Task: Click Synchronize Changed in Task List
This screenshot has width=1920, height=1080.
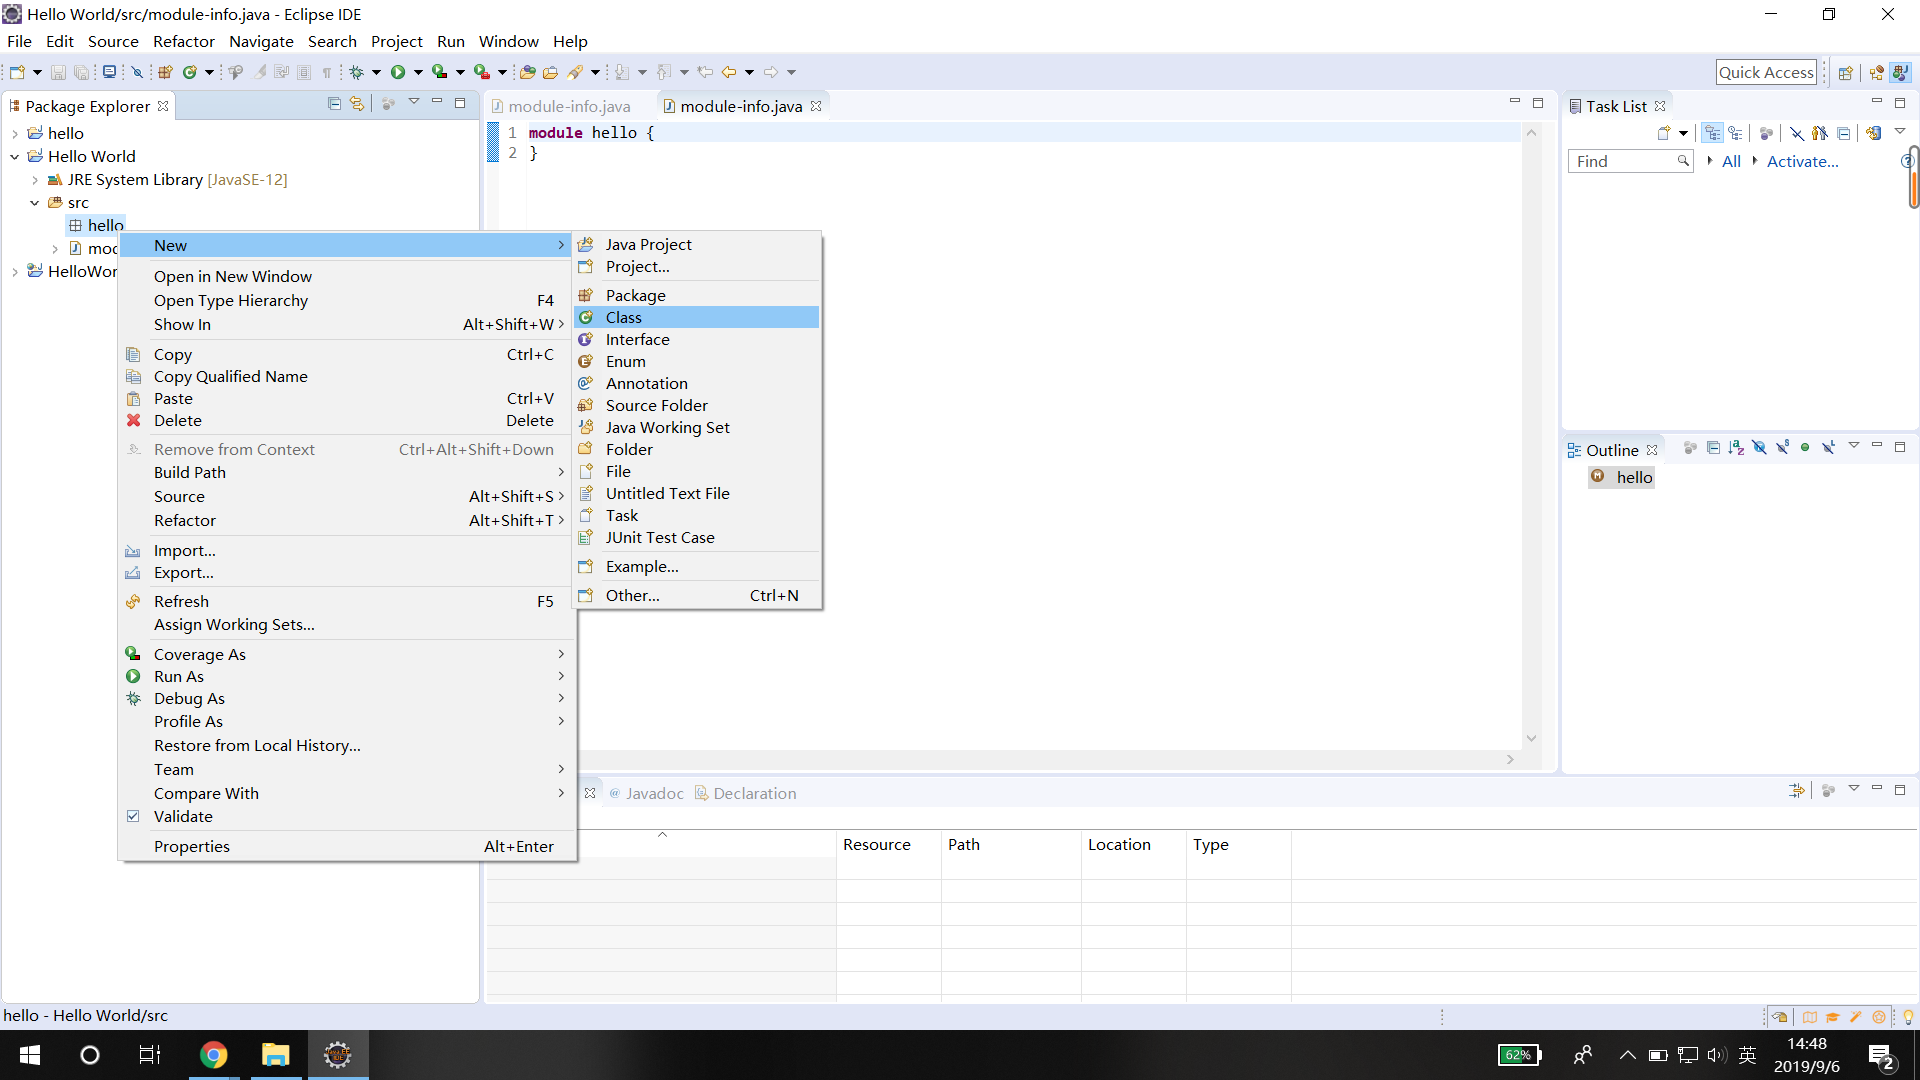Action: click(1873, 133)
